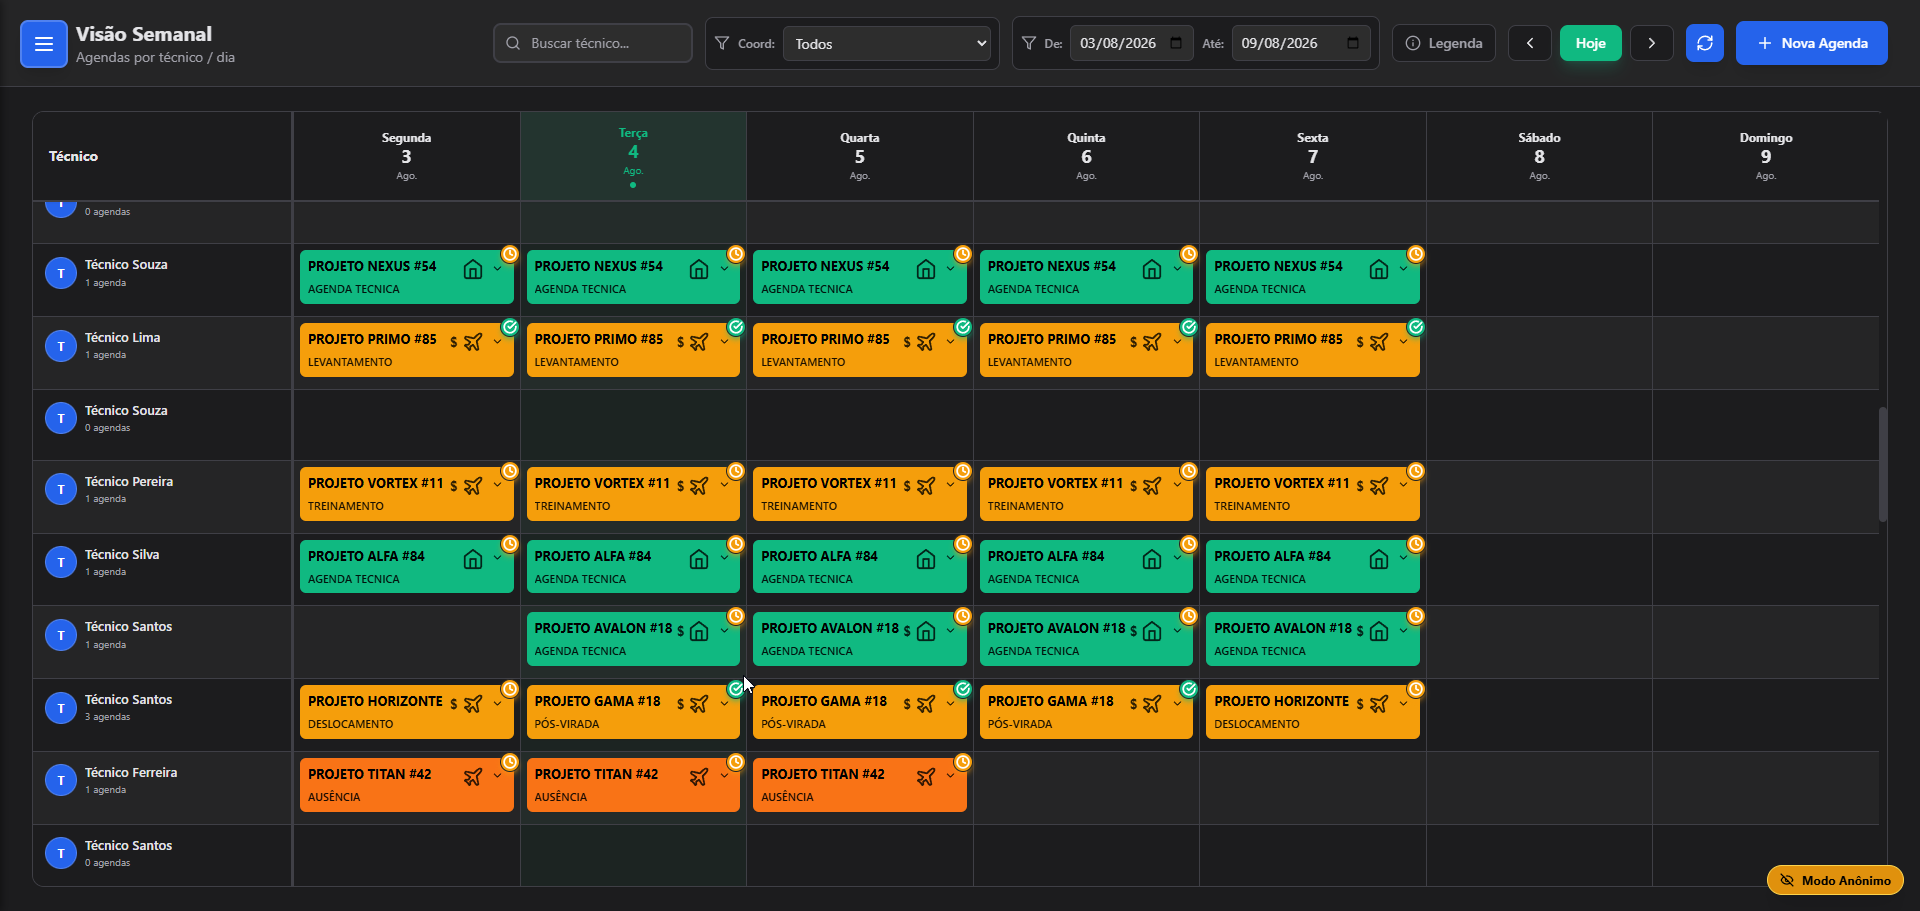Click airplane icon on Tuesday PROJETO VORTEX #11
1920x911 pixels.
pos(699,486)
